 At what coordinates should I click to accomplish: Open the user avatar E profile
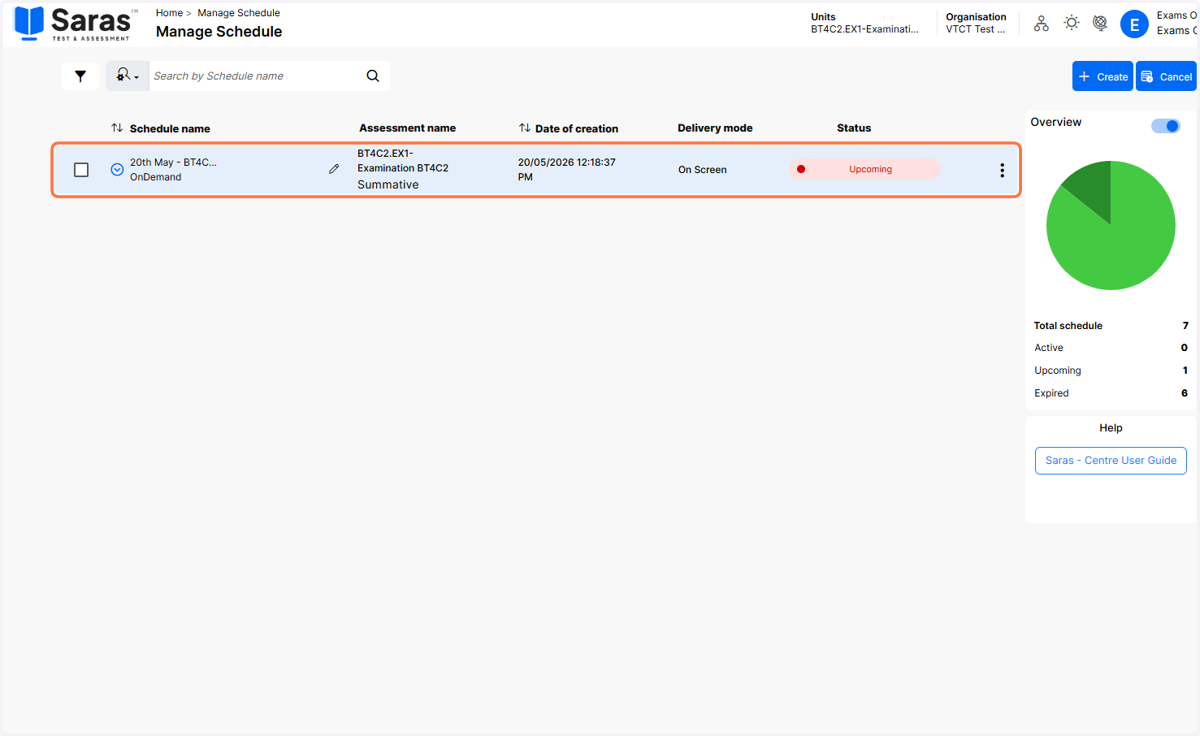point(1134,24)
